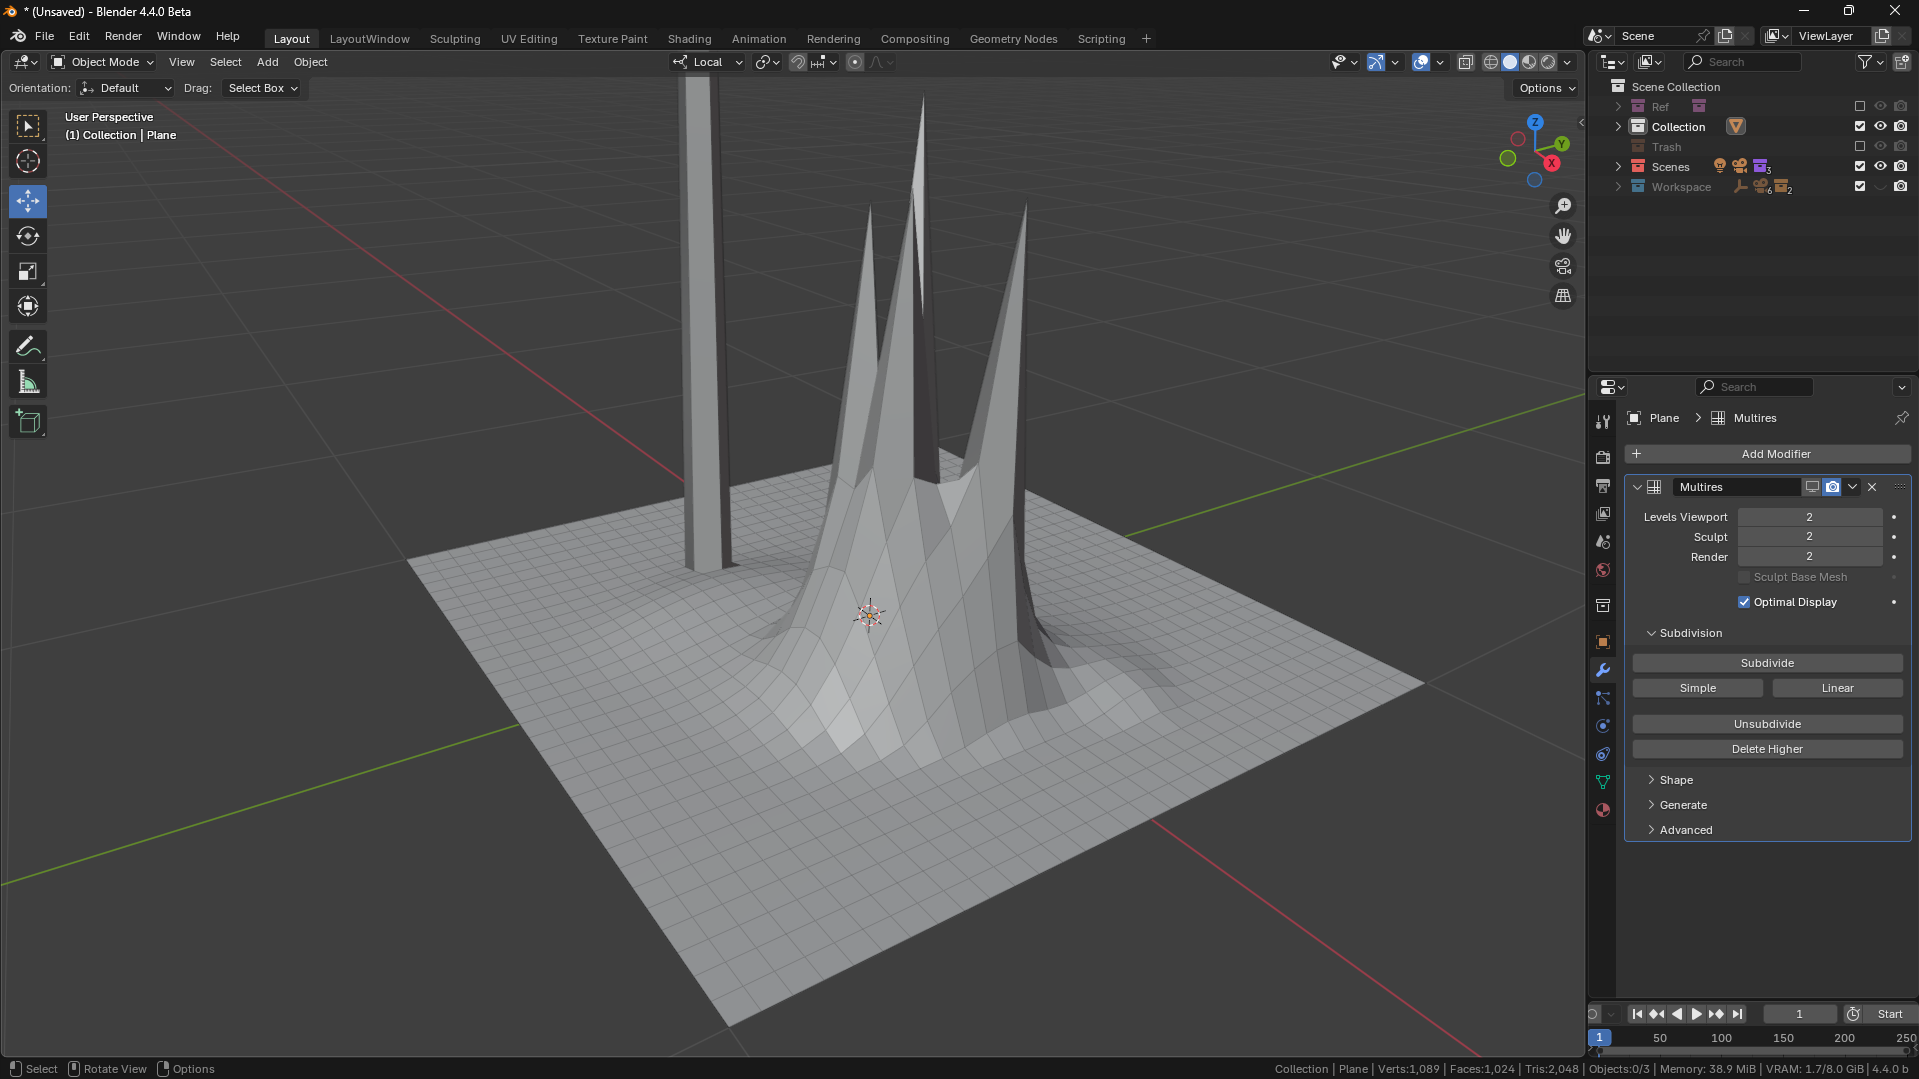Open Orientation Default dropdown
The height and width of the screenshot is (1079, 1919).
tap(126, 88)
